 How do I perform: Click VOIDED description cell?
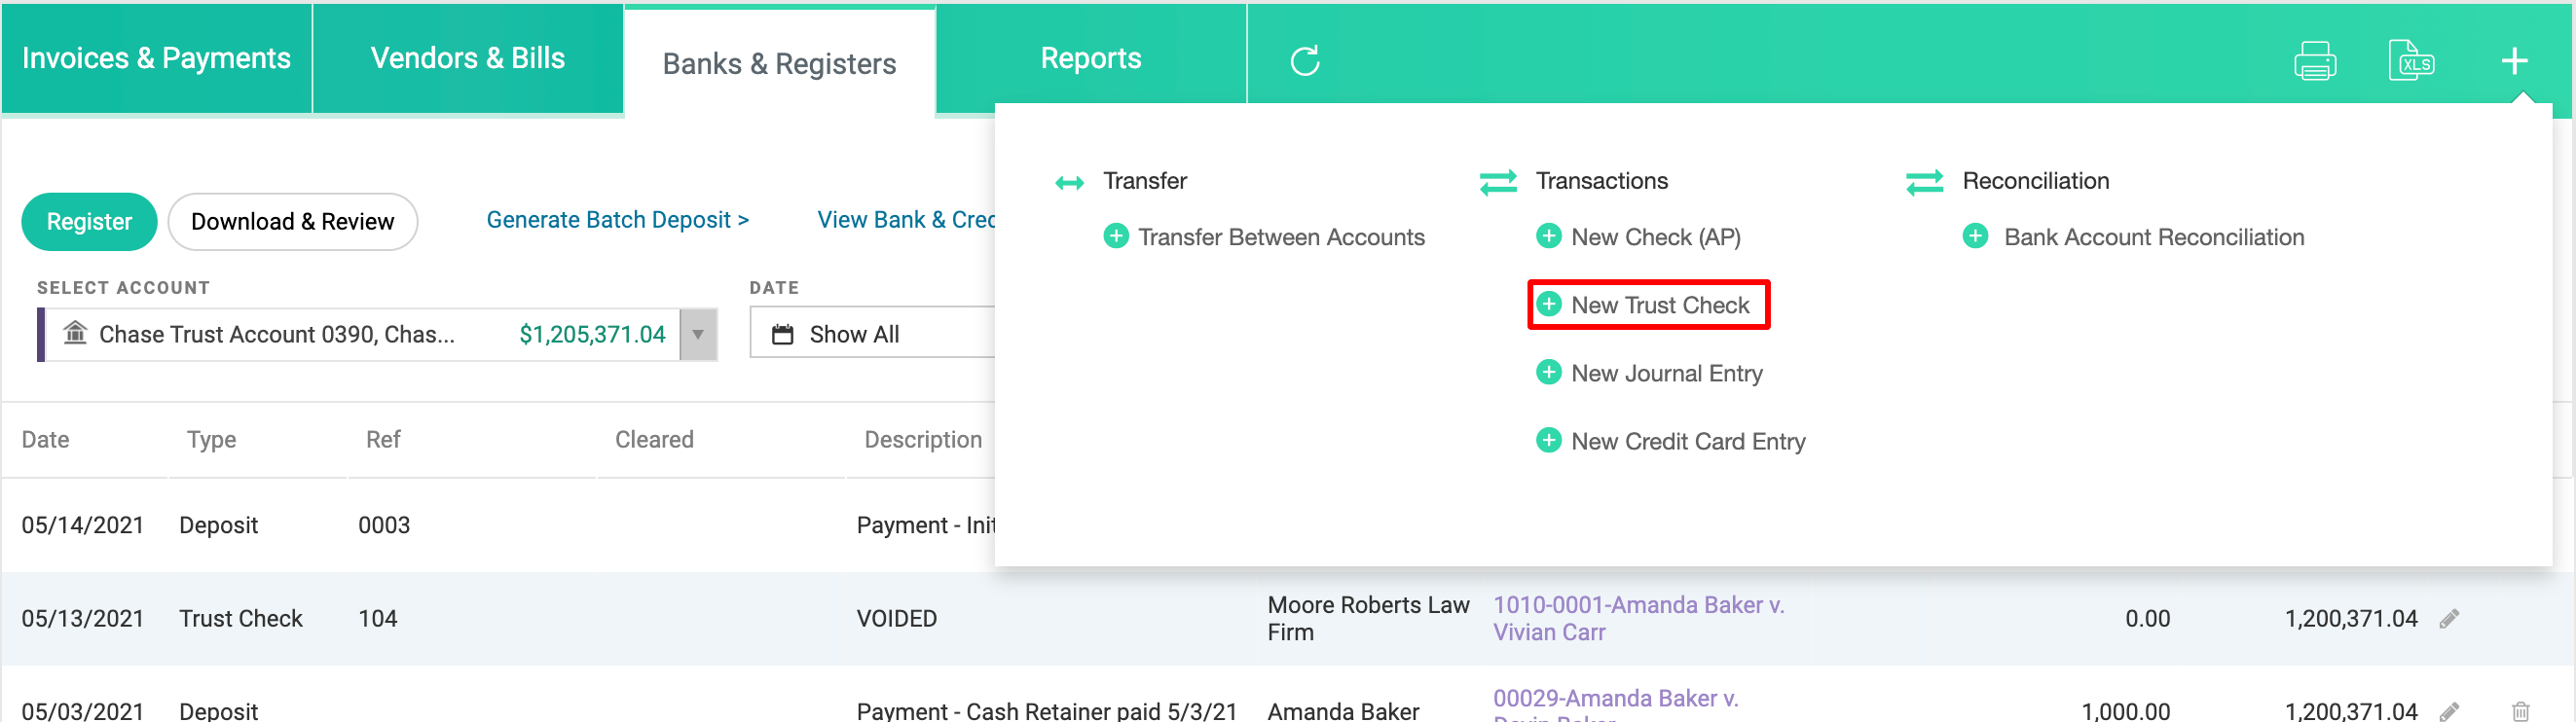(896, 619)
